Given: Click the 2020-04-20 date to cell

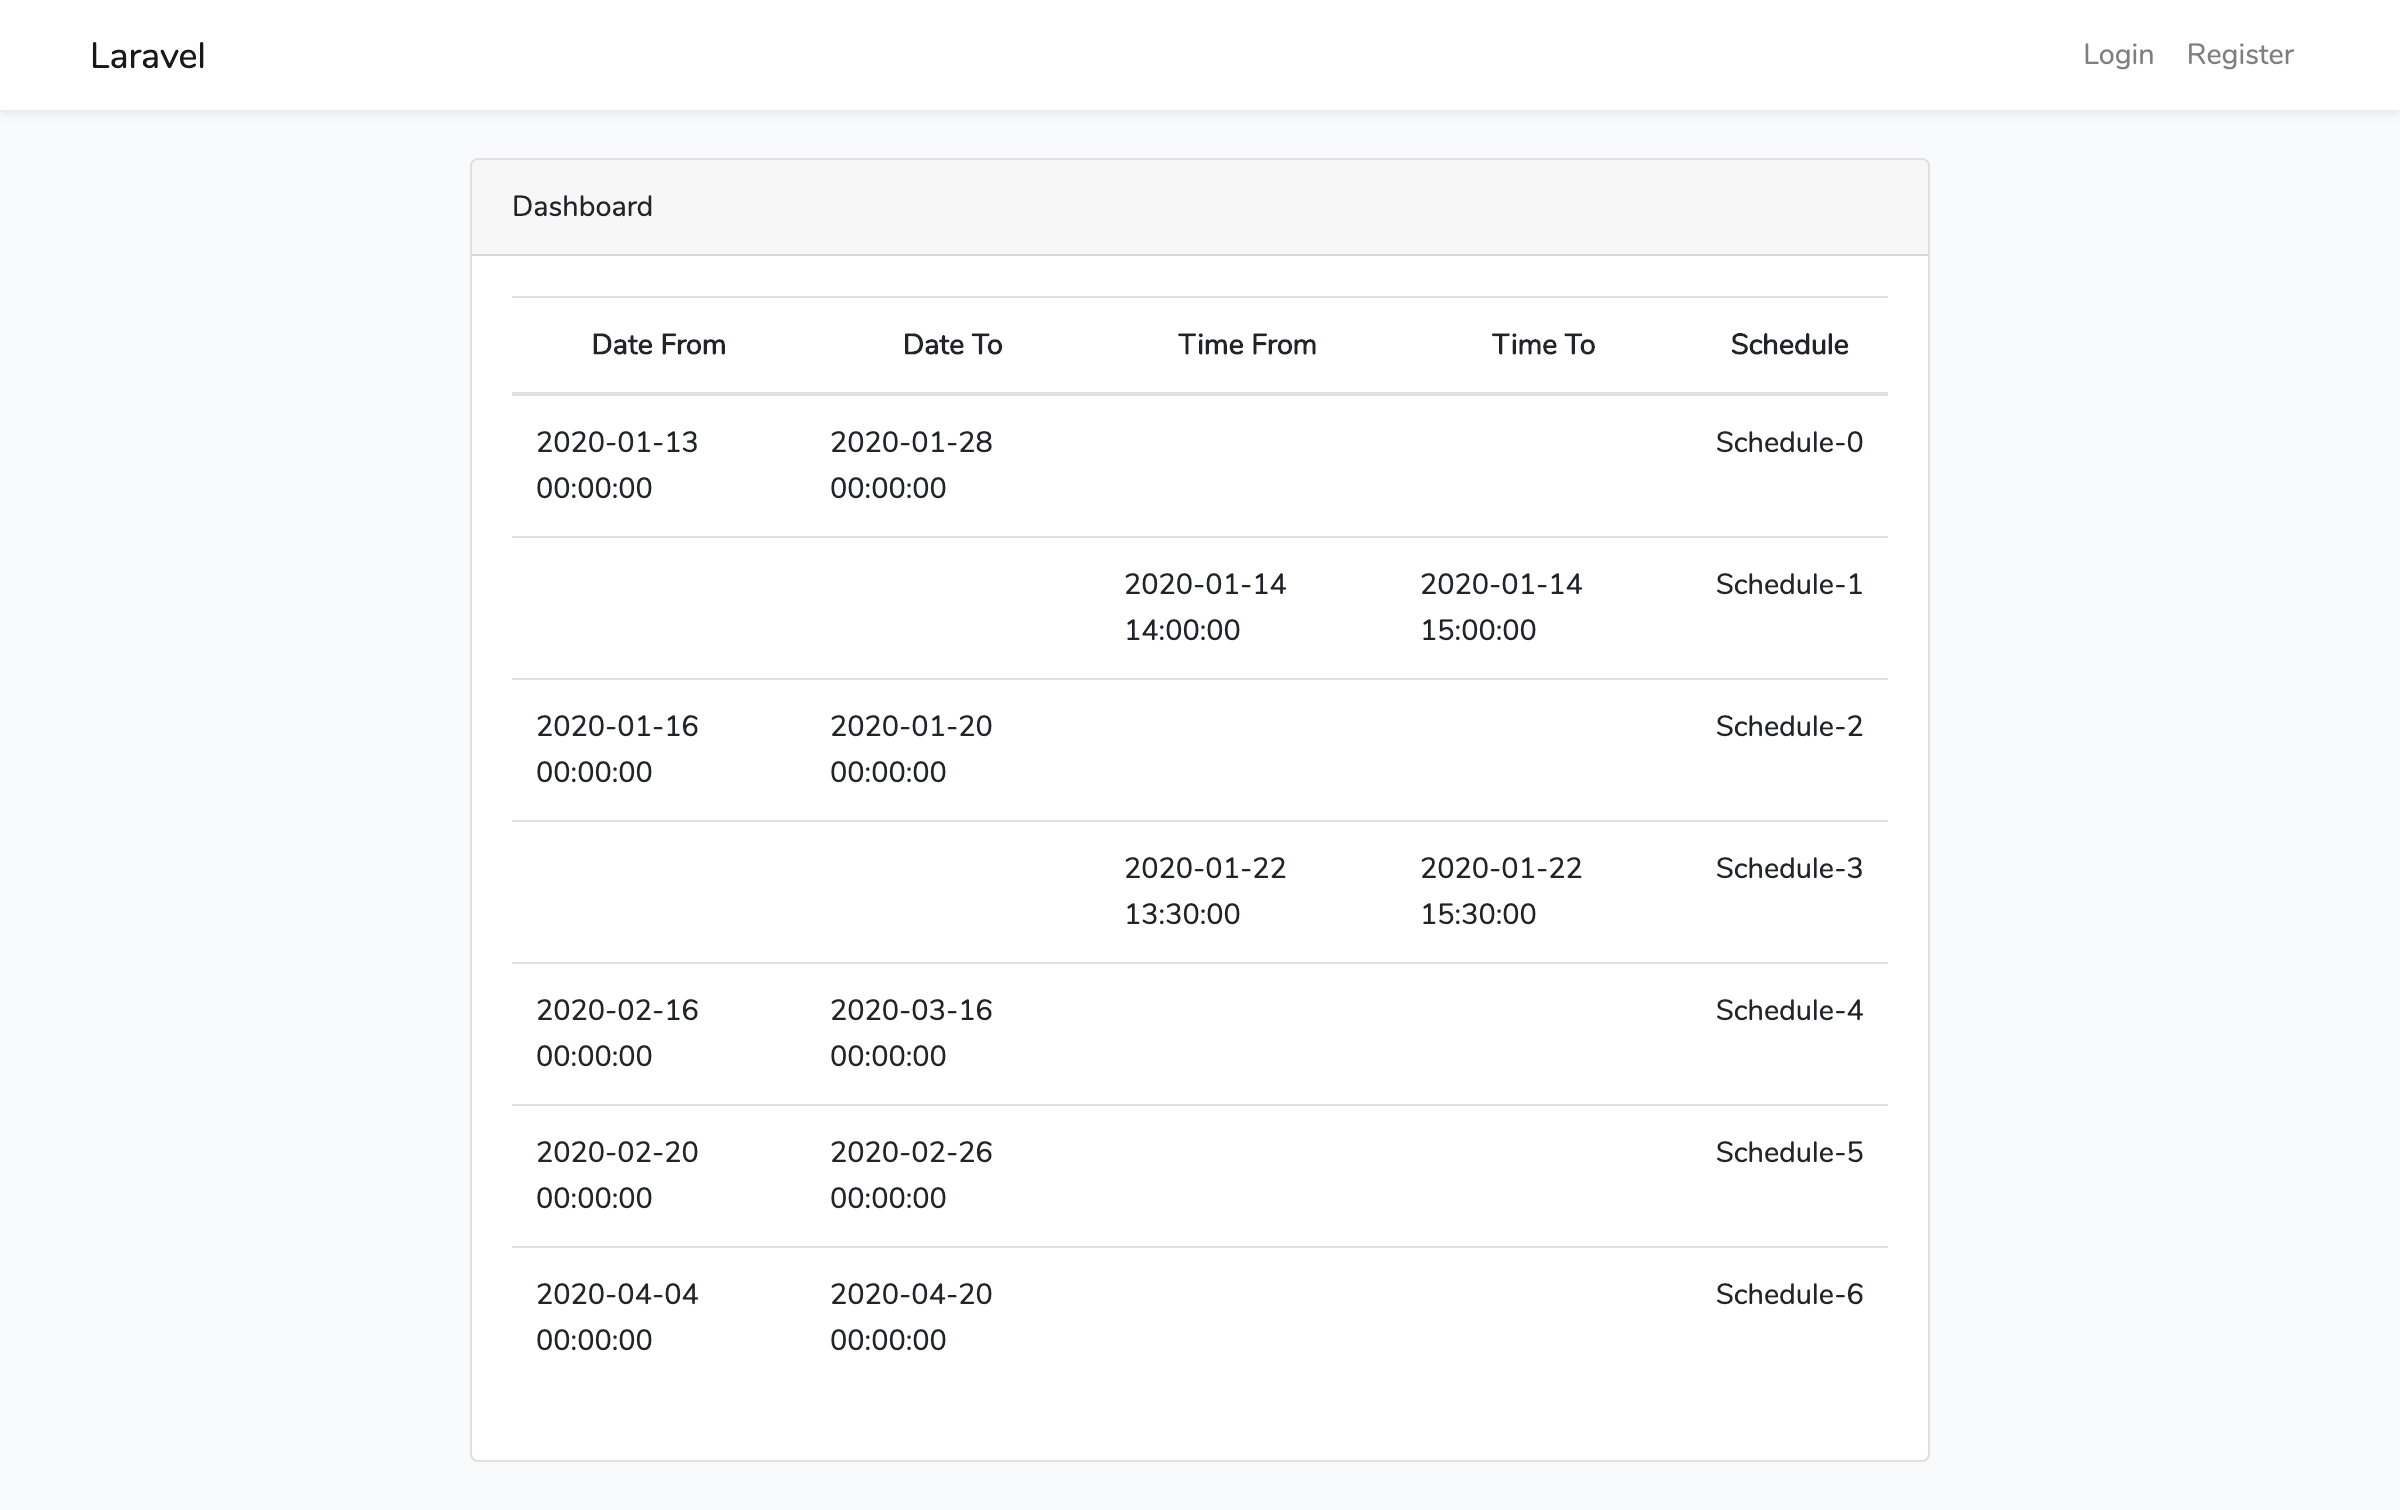Looking at the screenshot, I should pyautogui.click(x=911, y=1317).
